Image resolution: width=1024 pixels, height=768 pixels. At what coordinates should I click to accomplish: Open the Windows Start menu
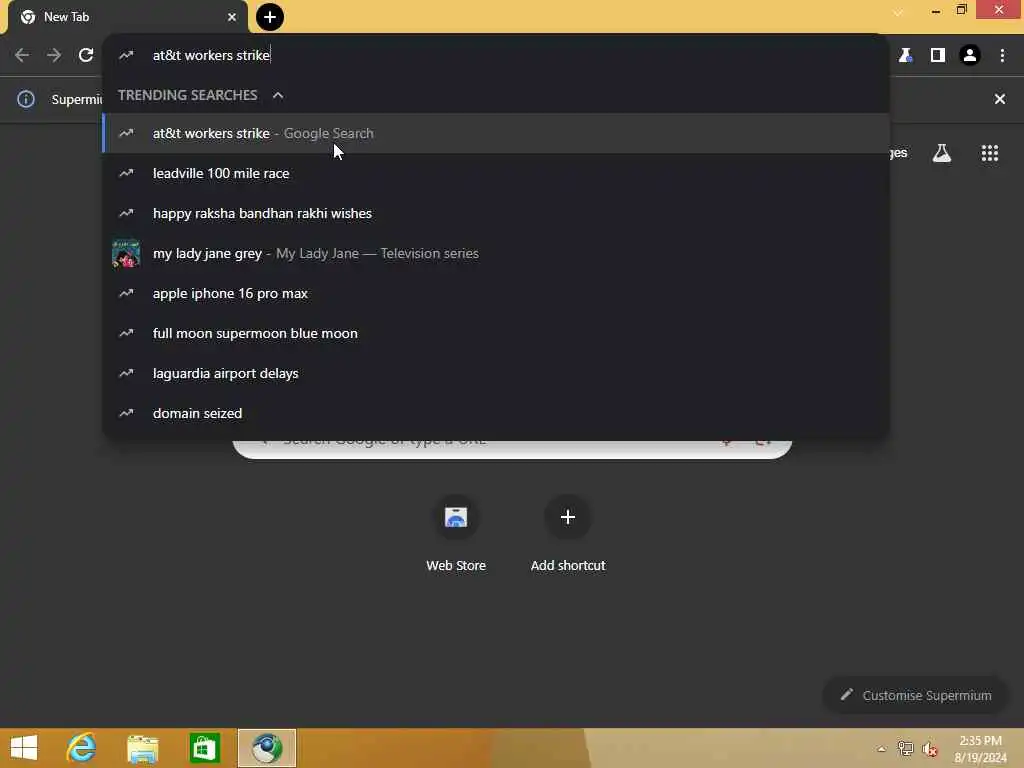tap(24, 748)
